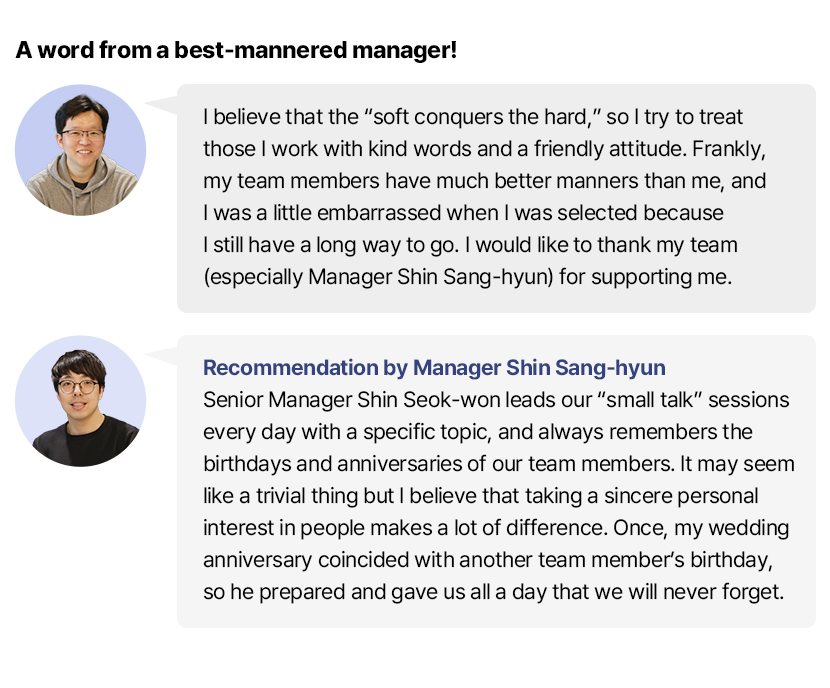This screenshot has height=688, width=830.
Task: Click the gray-hoodie manager's profile photo
Action: pyautogui.click(x=80, y=150)
